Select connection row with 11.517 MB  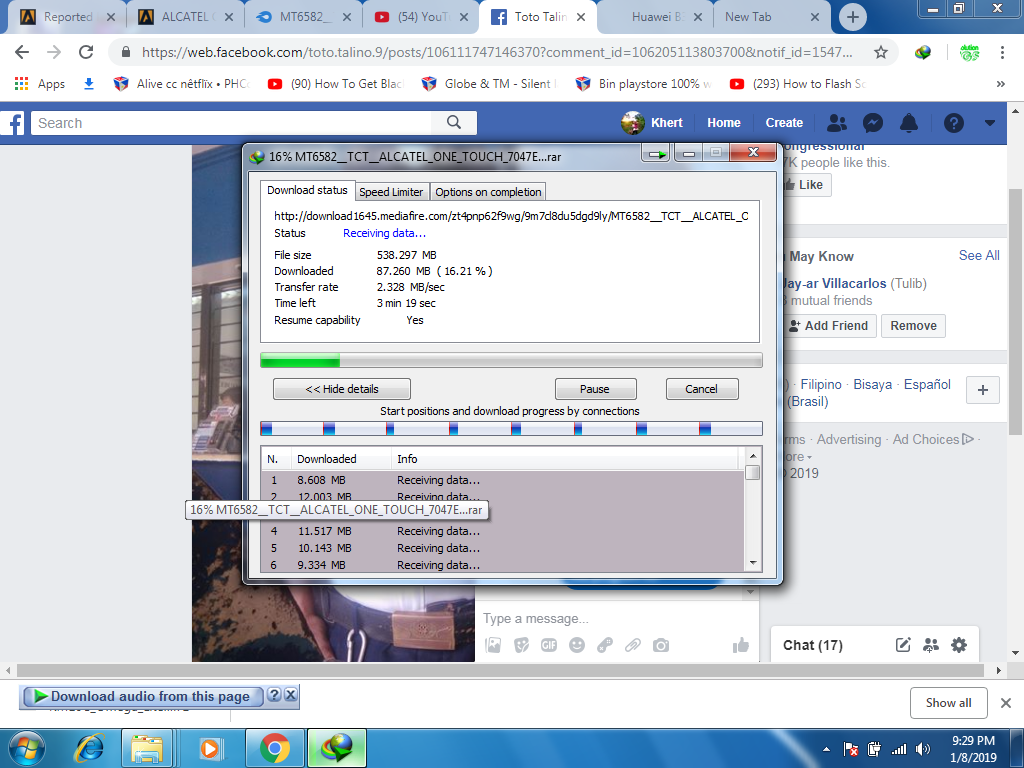pos(503,531)
